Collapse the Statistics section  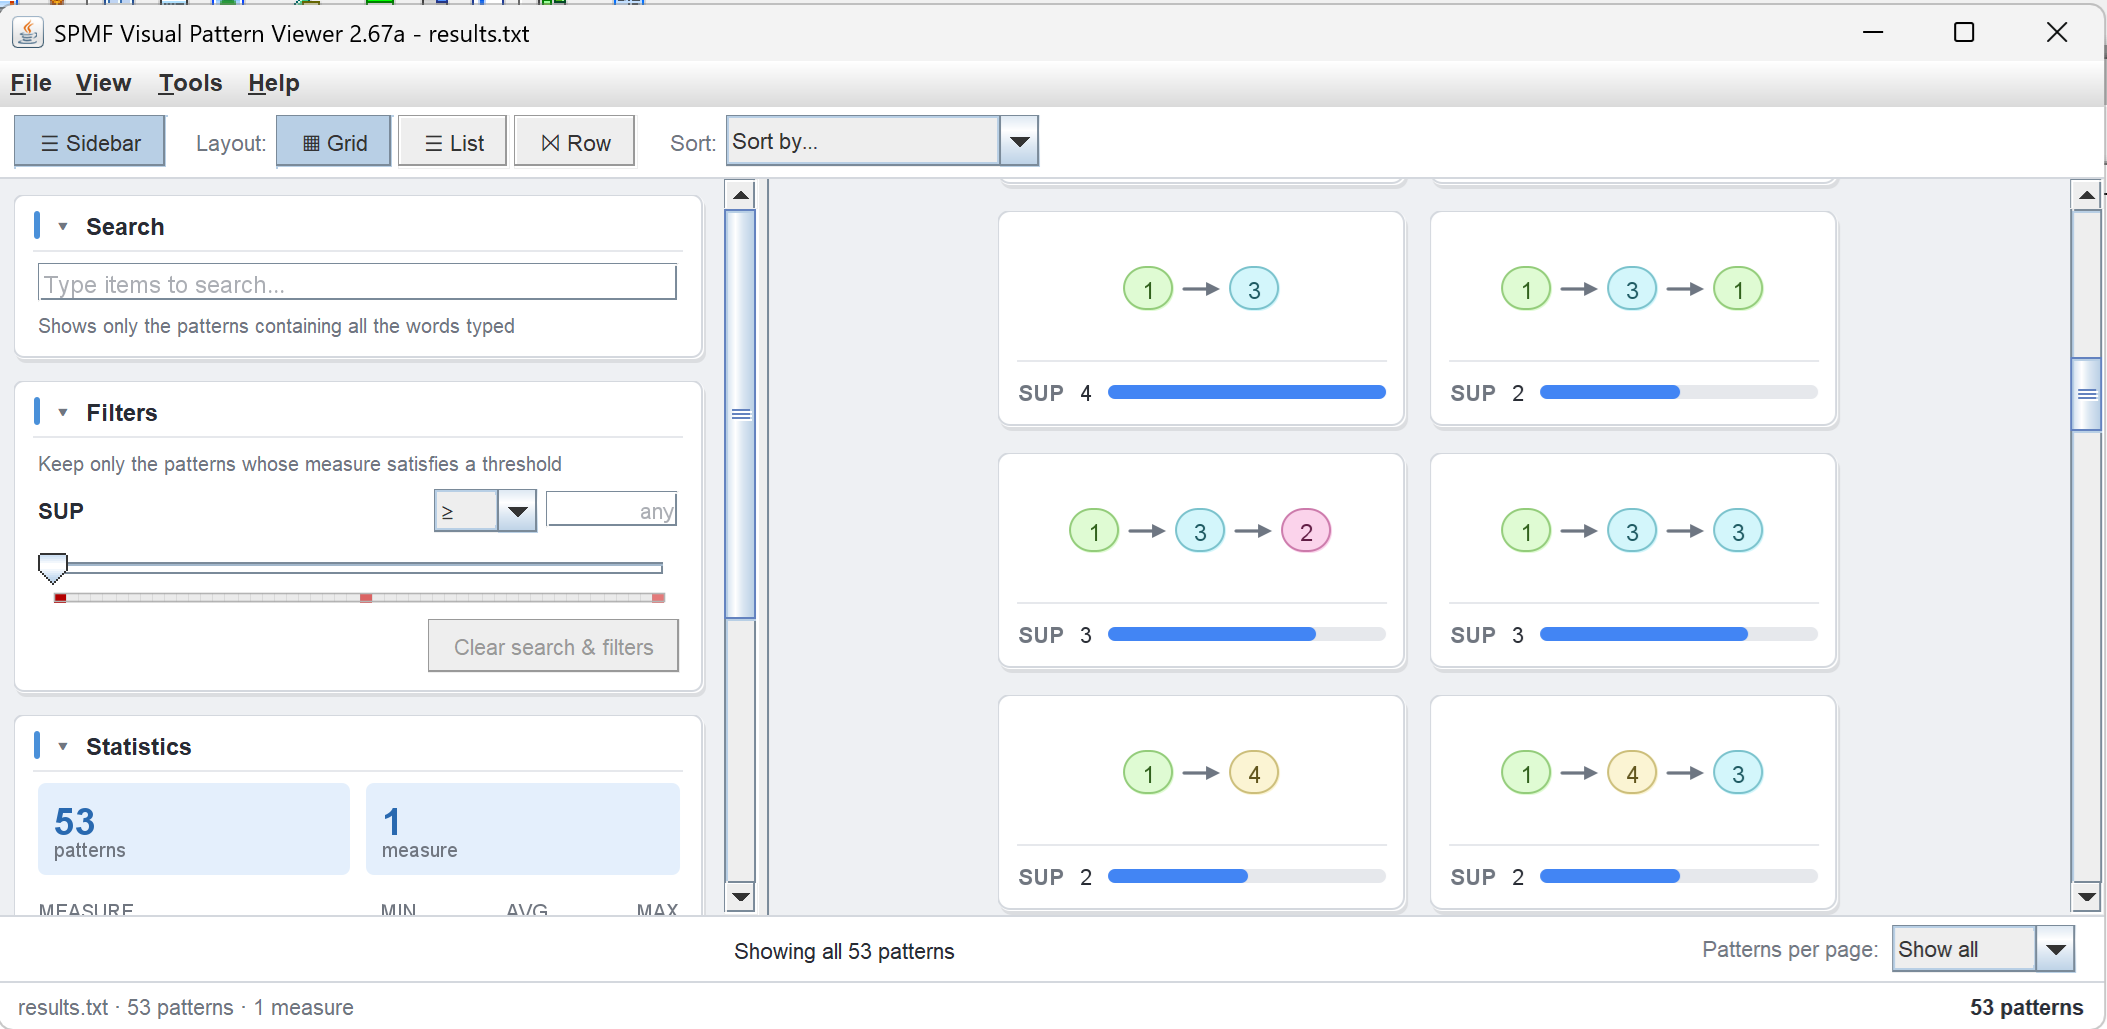tap(63, 747)
